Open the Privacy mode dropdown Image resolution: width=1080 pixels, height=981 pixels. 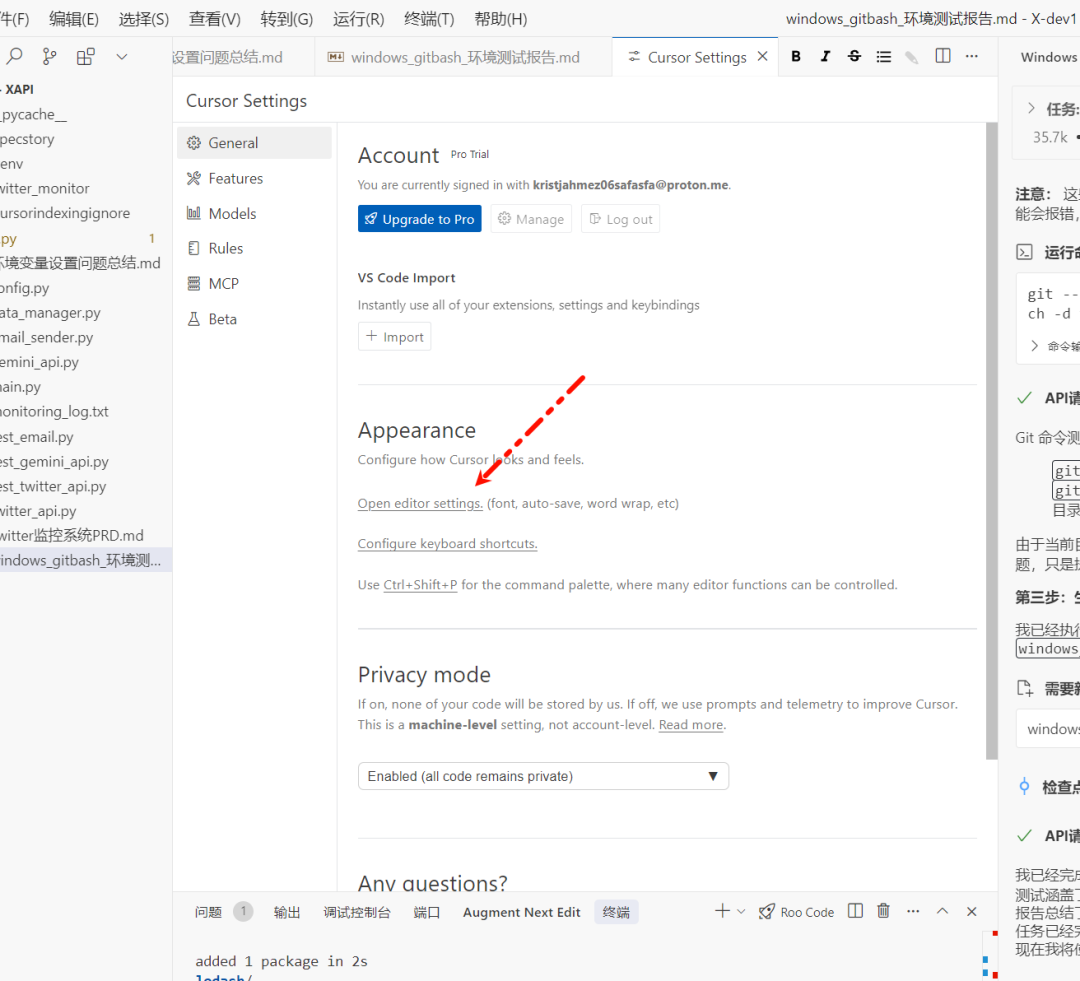pos(543,776)
